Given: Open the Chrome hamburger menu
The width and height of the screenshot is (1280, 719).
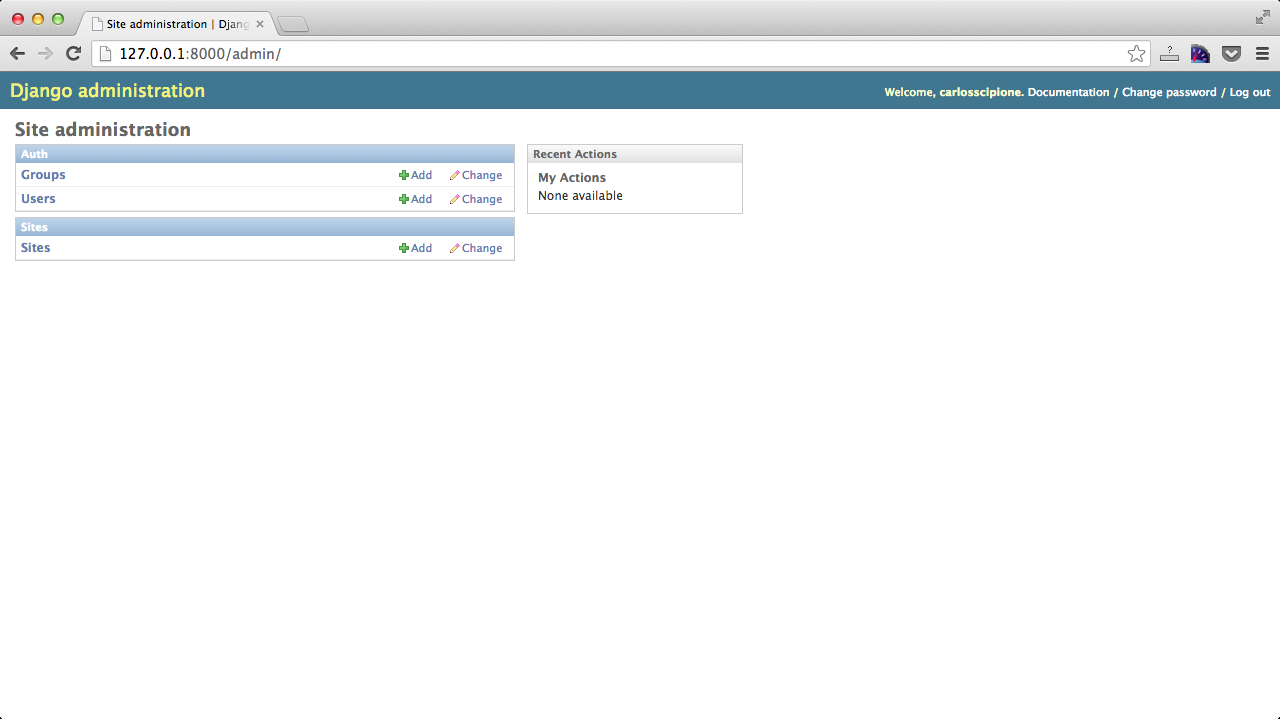Looking at the screenshot, I should [x=1262, y=54].
